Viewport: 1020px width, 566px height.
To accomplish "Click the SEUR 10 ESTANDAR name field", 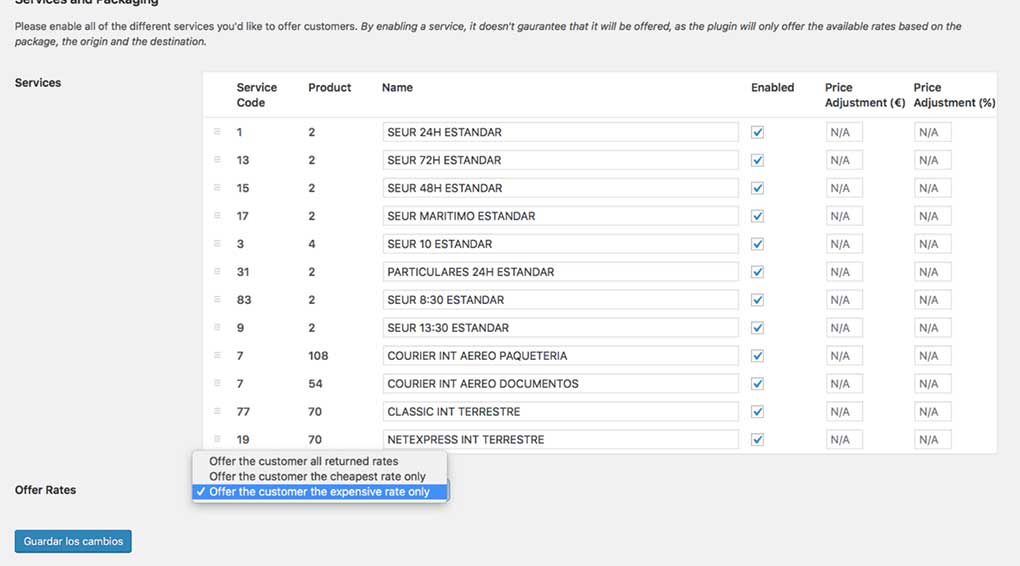I will [x=560, y=244].
